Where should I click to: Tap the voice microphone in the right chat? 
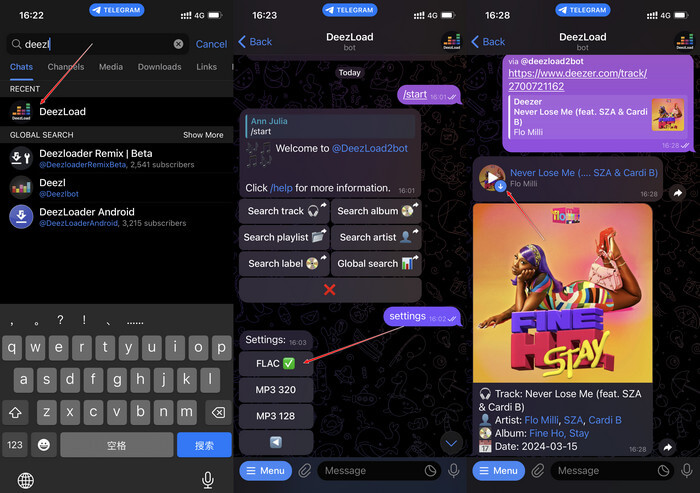(x=687, y=471)
